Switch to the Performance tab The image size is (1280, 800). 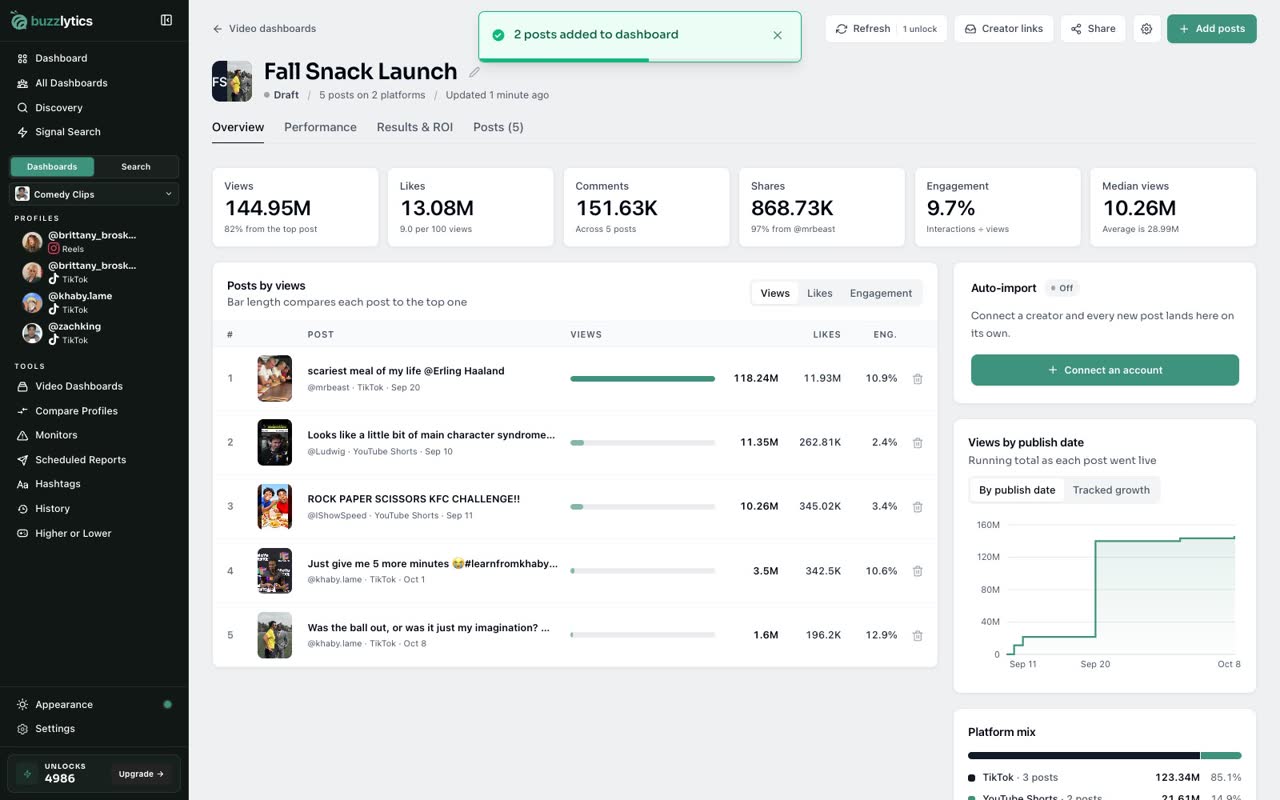point(320,127)
